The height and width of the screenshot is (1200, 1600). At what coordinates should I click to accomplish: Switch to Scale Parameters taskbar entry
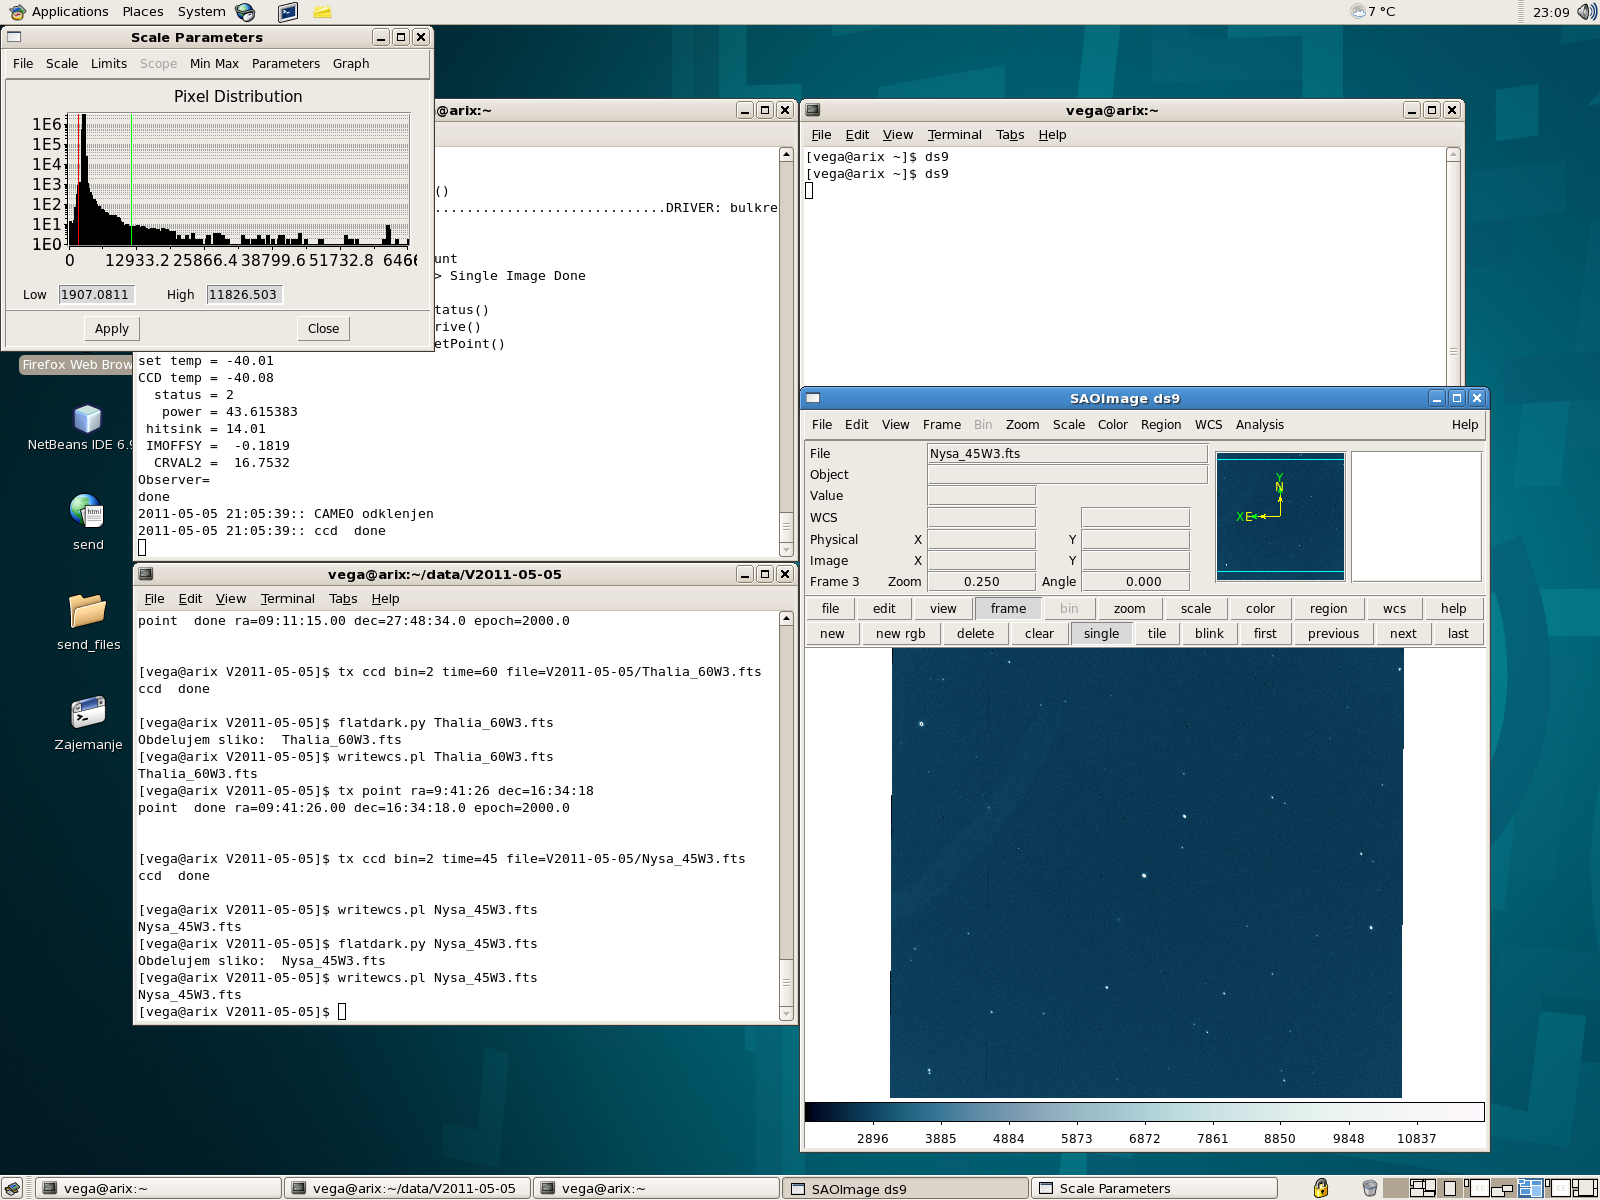[x=1154, y=1188]
